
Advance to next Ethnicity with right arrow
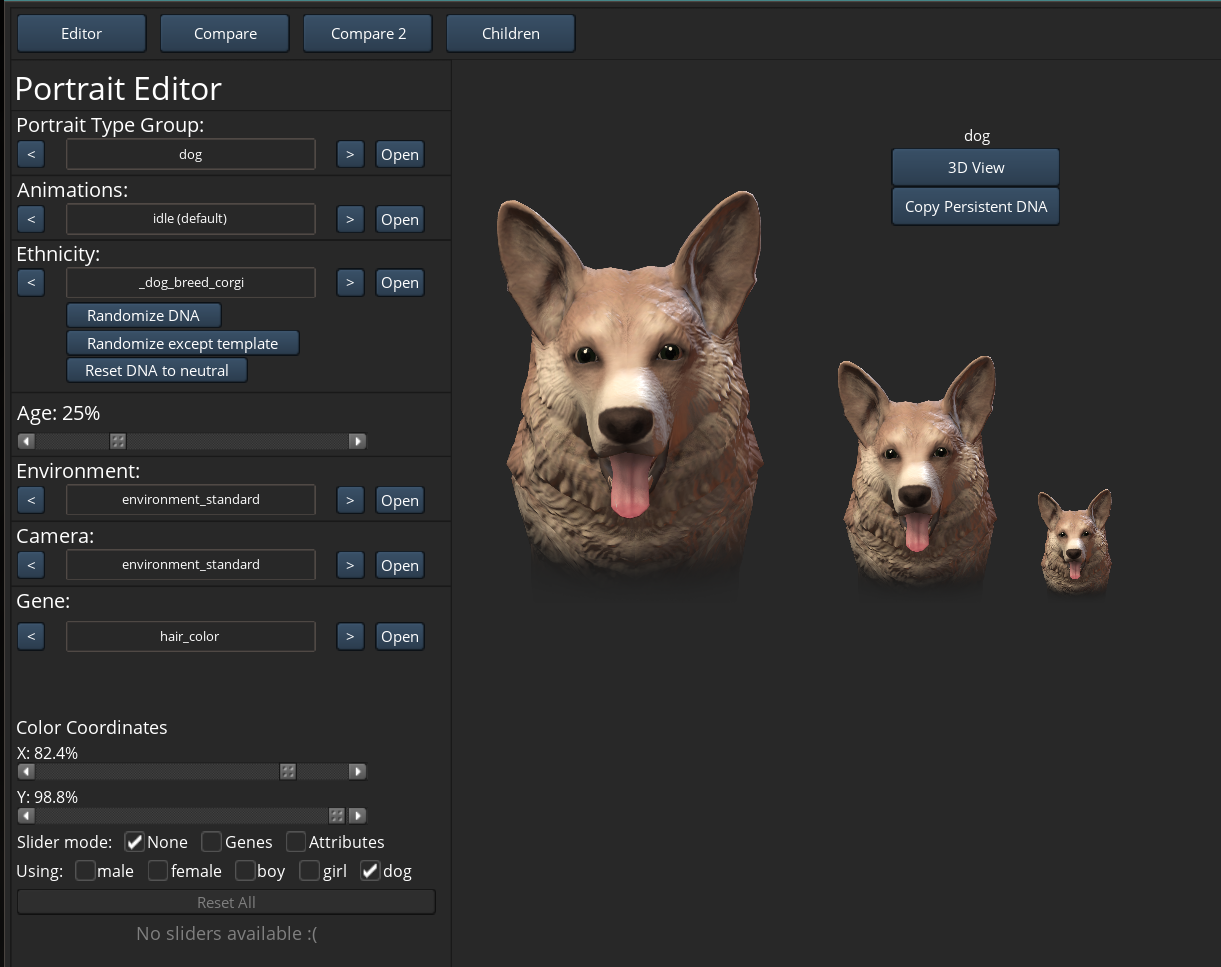coord(349,283)
